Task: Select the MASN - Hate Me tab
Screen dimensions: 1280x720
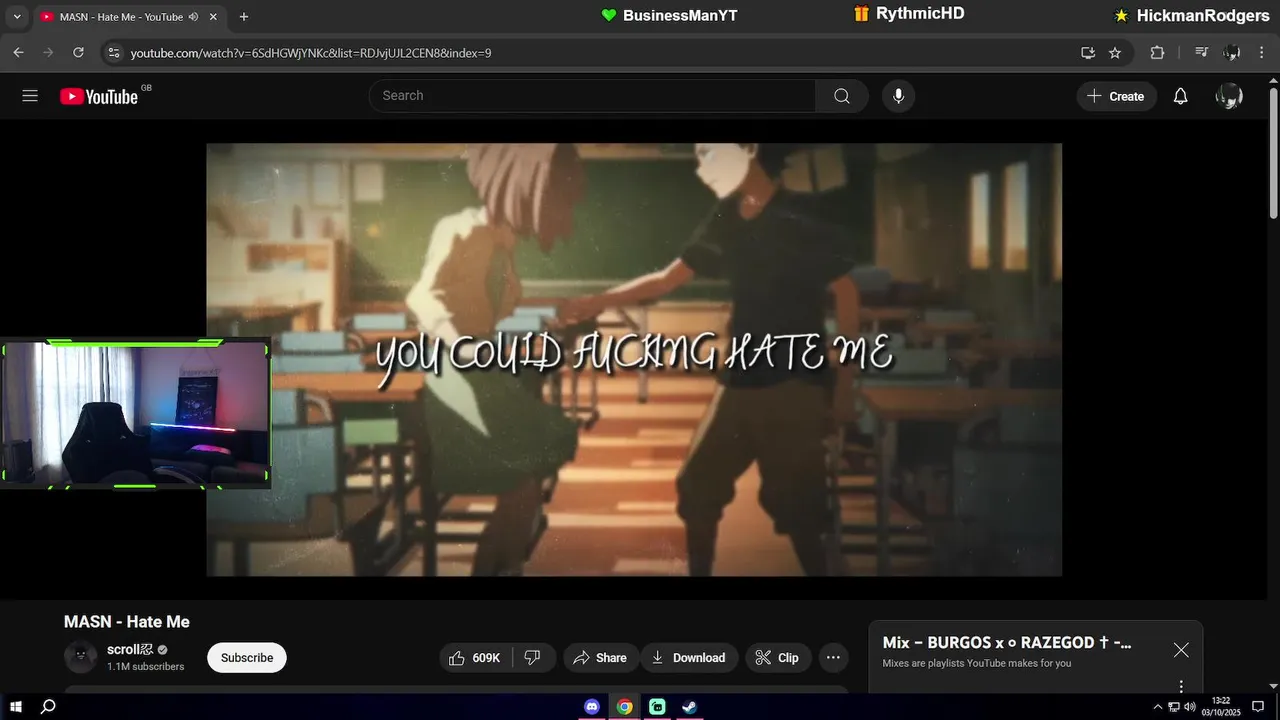Action: tap(120, 17)
